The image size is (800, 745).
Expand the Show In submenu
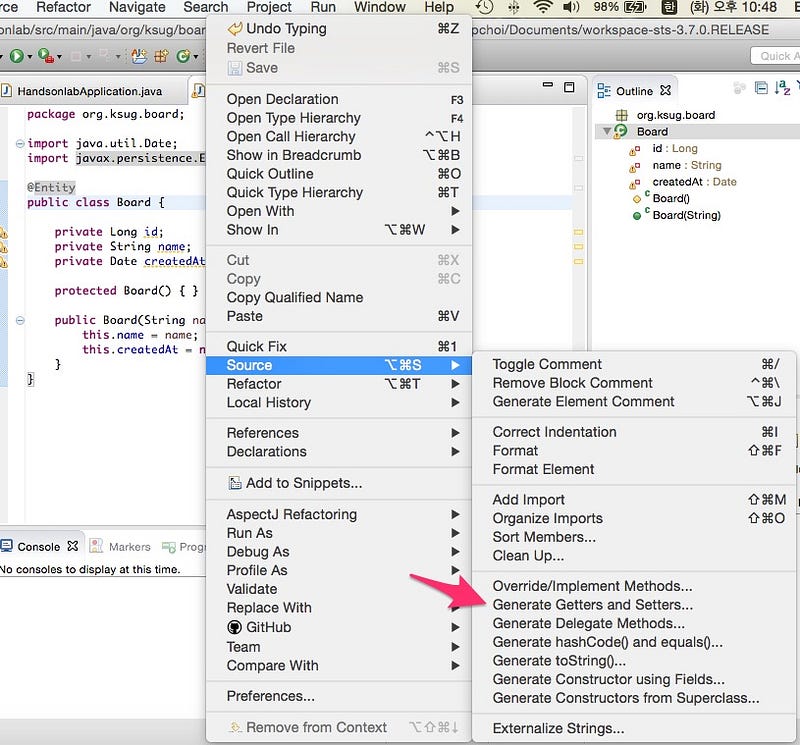pyautogui.click(x=339, y=230)
